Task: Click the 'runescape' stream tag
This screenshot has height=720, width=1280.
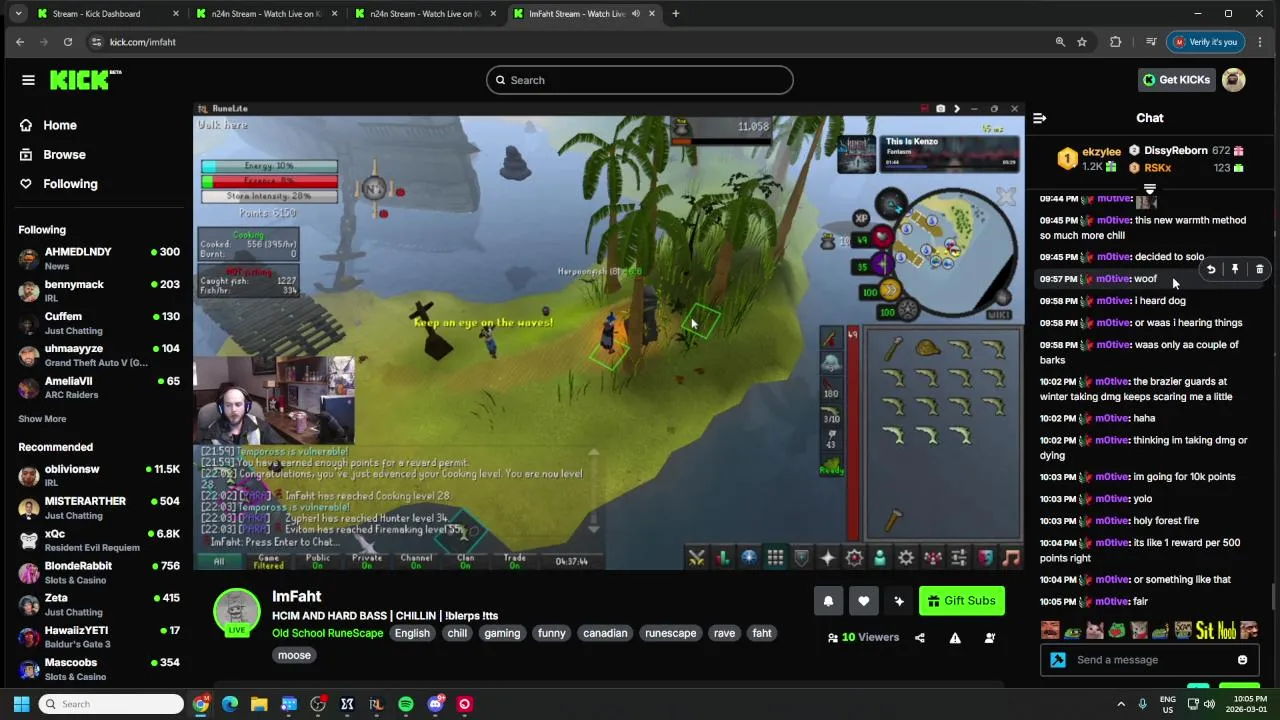Action: tap(670, 633)
